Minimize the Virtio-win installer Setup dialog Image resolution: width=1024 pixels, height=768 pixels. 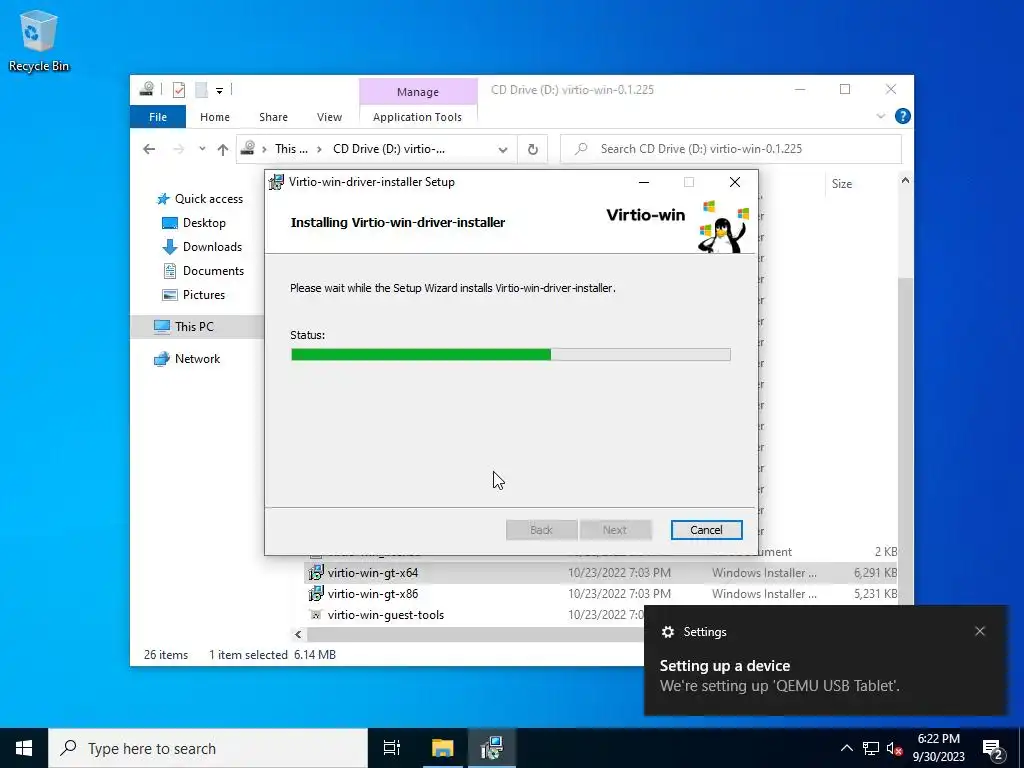tap(644, 182)
